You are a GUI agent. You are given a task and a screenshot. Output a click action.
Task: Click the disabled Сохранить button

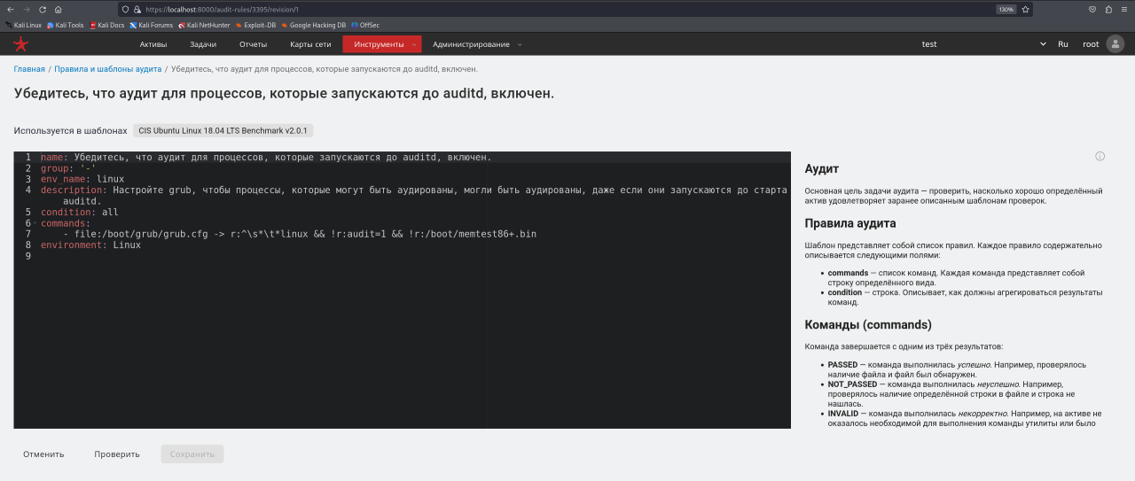193,454
